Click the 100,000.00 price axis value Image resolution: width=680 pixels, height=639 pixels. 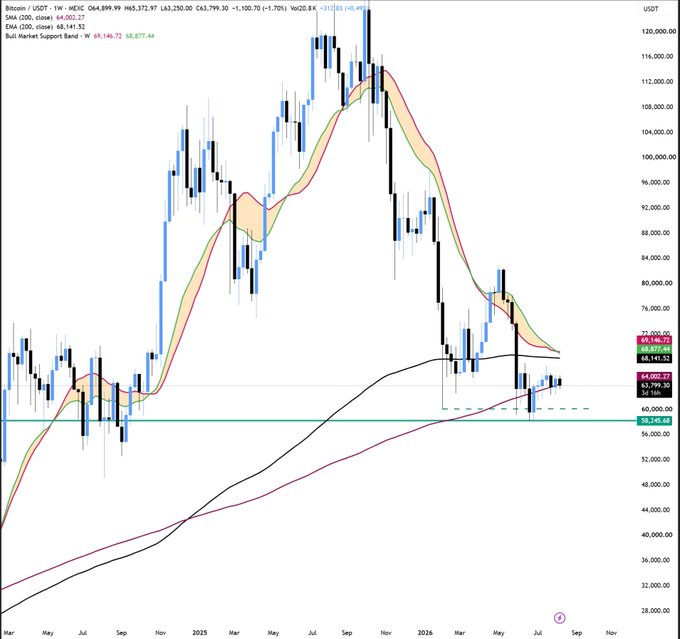658,157
